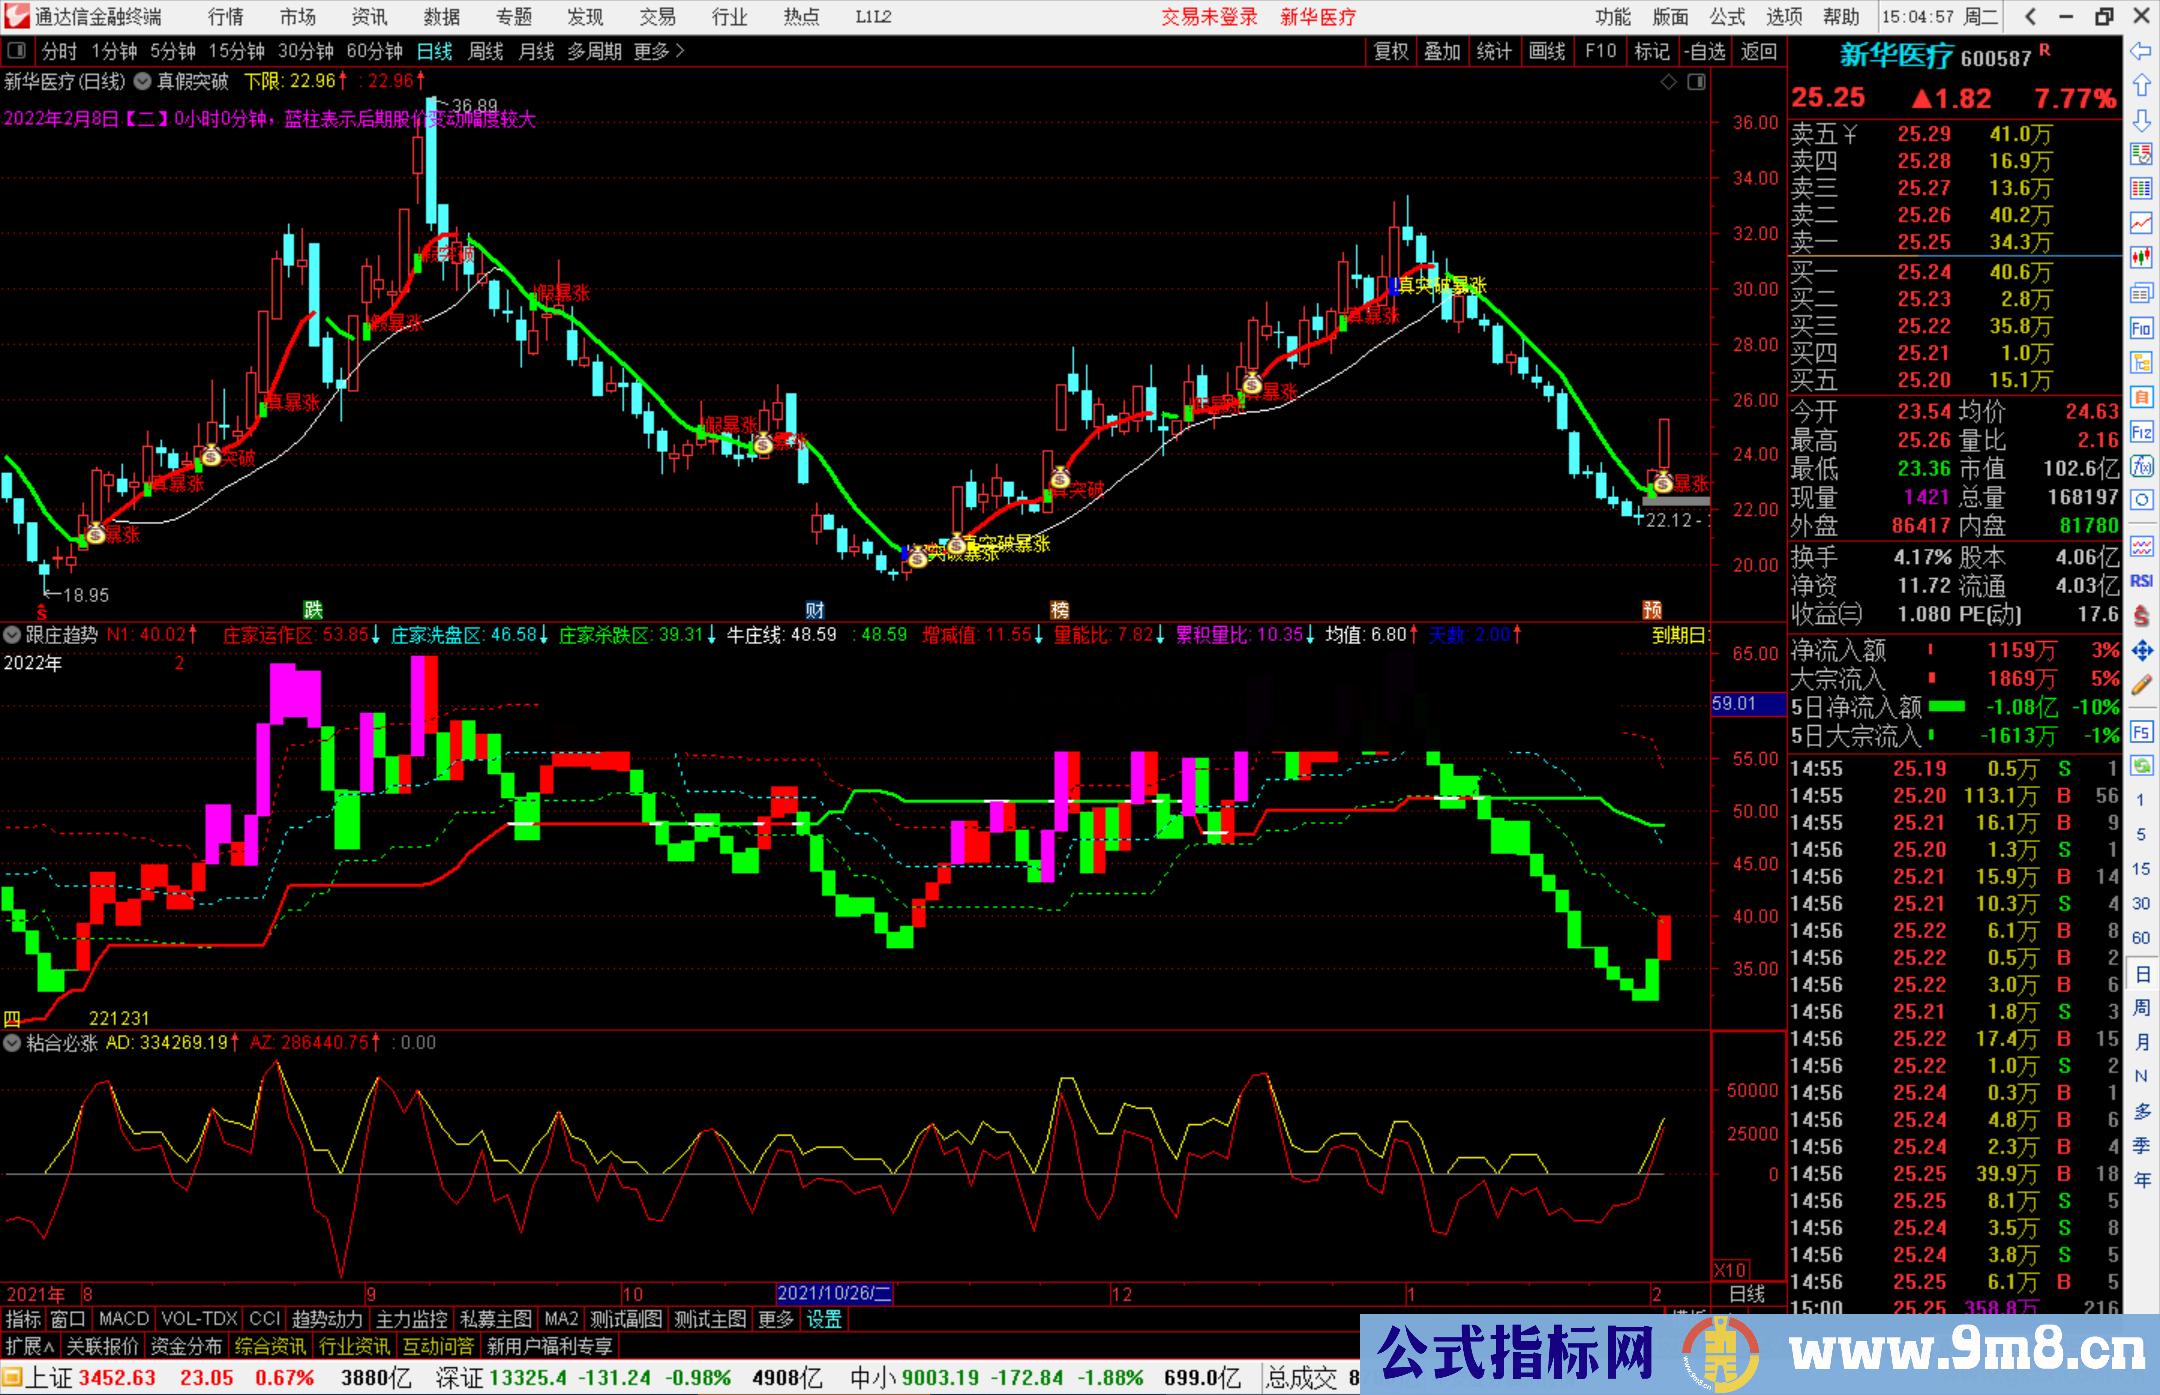Click the green refresh icon in sidebar

2141,766
